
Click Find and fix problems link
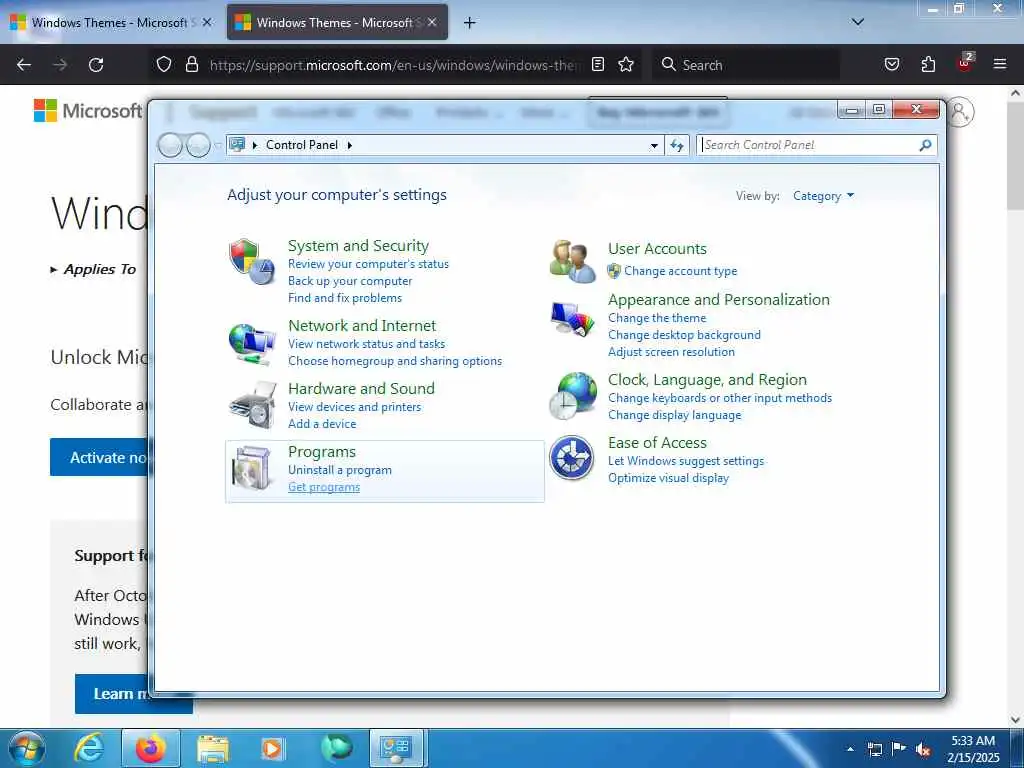[345, 298]
